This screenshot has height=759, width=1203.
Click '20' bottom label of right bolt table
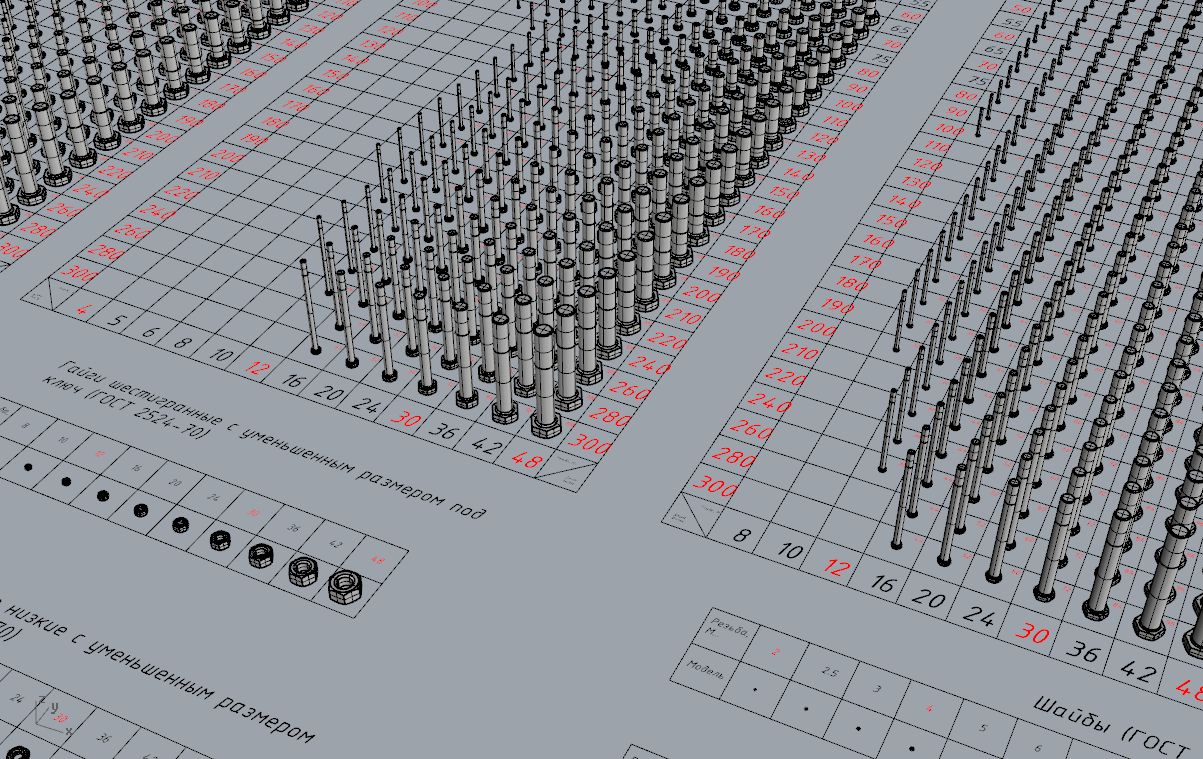pos(929,599)
